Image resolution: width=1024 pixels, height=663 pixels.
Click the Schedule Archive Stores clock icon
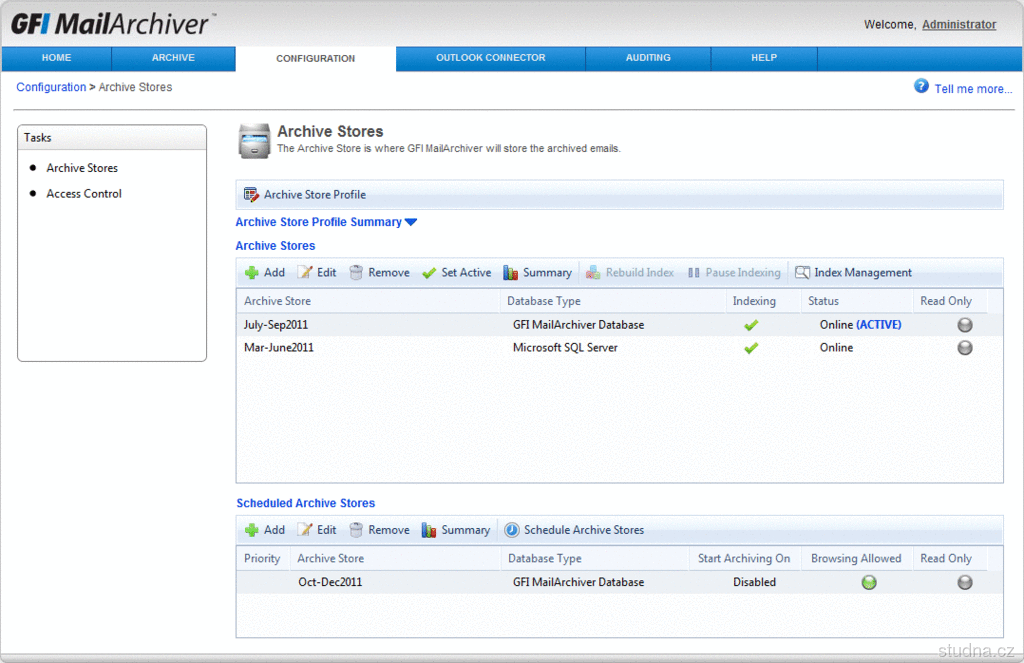(x=512, y=530)
